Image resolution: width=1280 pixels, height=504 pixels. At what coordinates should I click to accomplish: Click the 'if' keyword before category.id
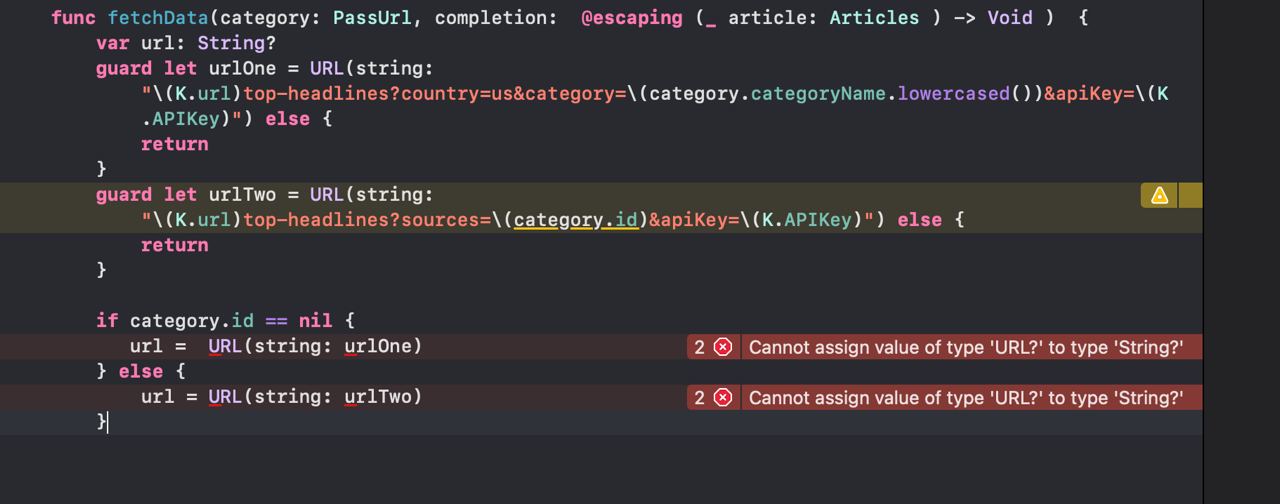[x=107, y=321]
